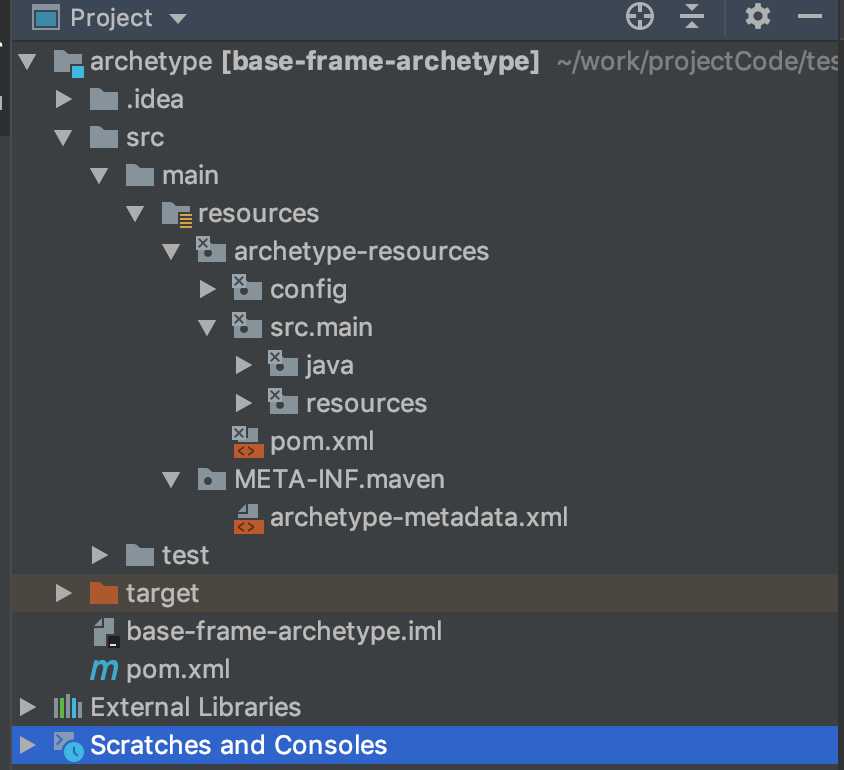
Task: Click the locate-in-tree crosshair icon
Action: tap(639, 17)
